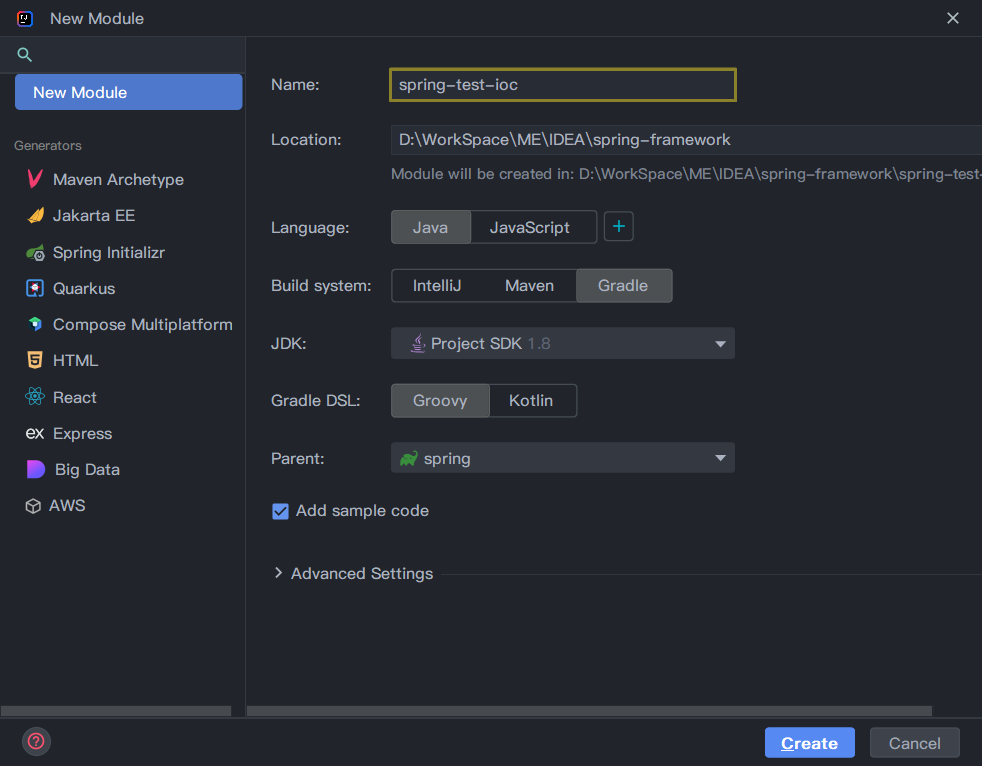Set Gradle DSL to Kotlin
The height and width of the screenshot is (766, 982).
pyautogui.click(x=531, y=400)
